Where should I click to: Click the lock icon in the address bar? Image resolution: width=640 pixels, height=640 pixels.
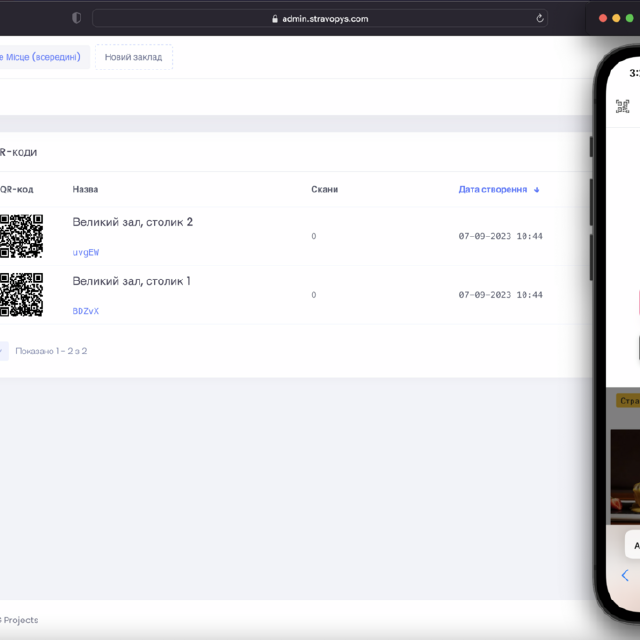click(x=274, y=19)
